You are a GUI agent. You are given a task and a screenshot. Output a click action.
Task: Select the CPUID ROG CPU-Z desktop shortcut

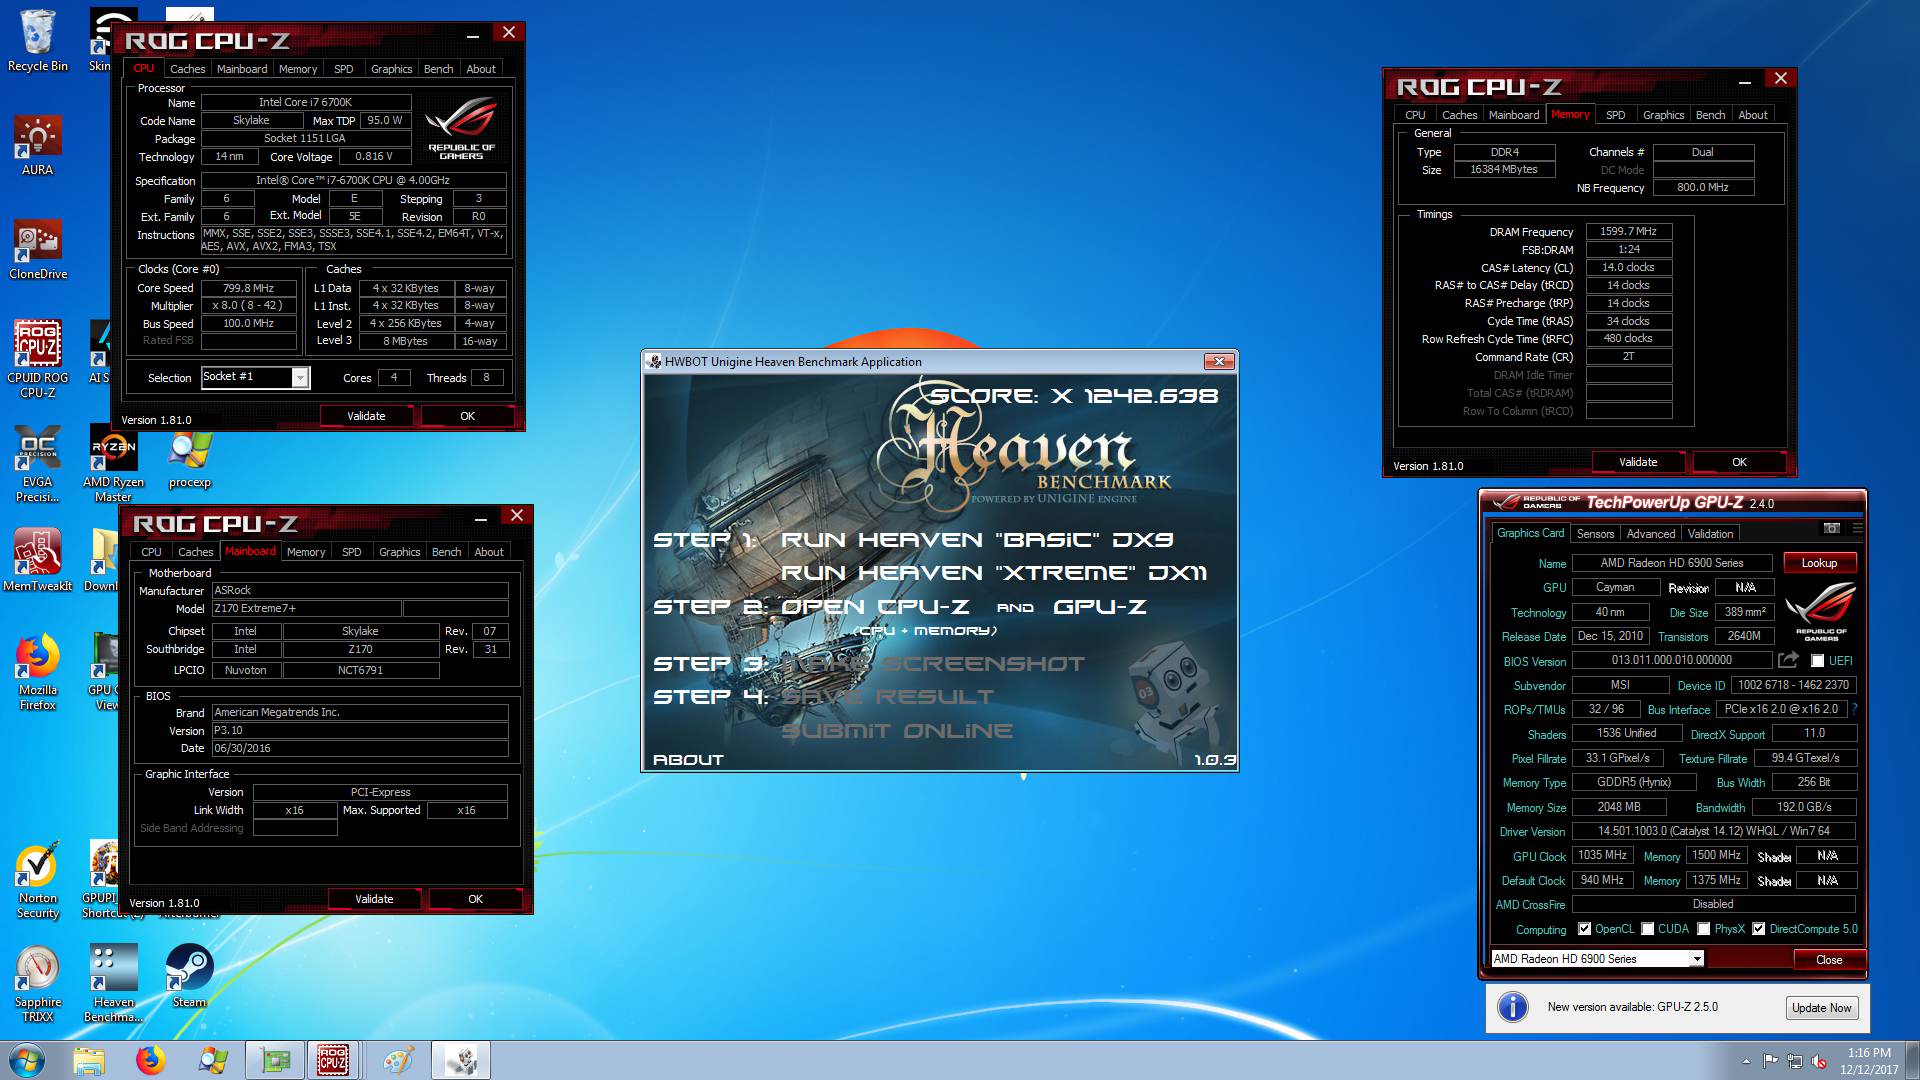(x=38, y=360)
